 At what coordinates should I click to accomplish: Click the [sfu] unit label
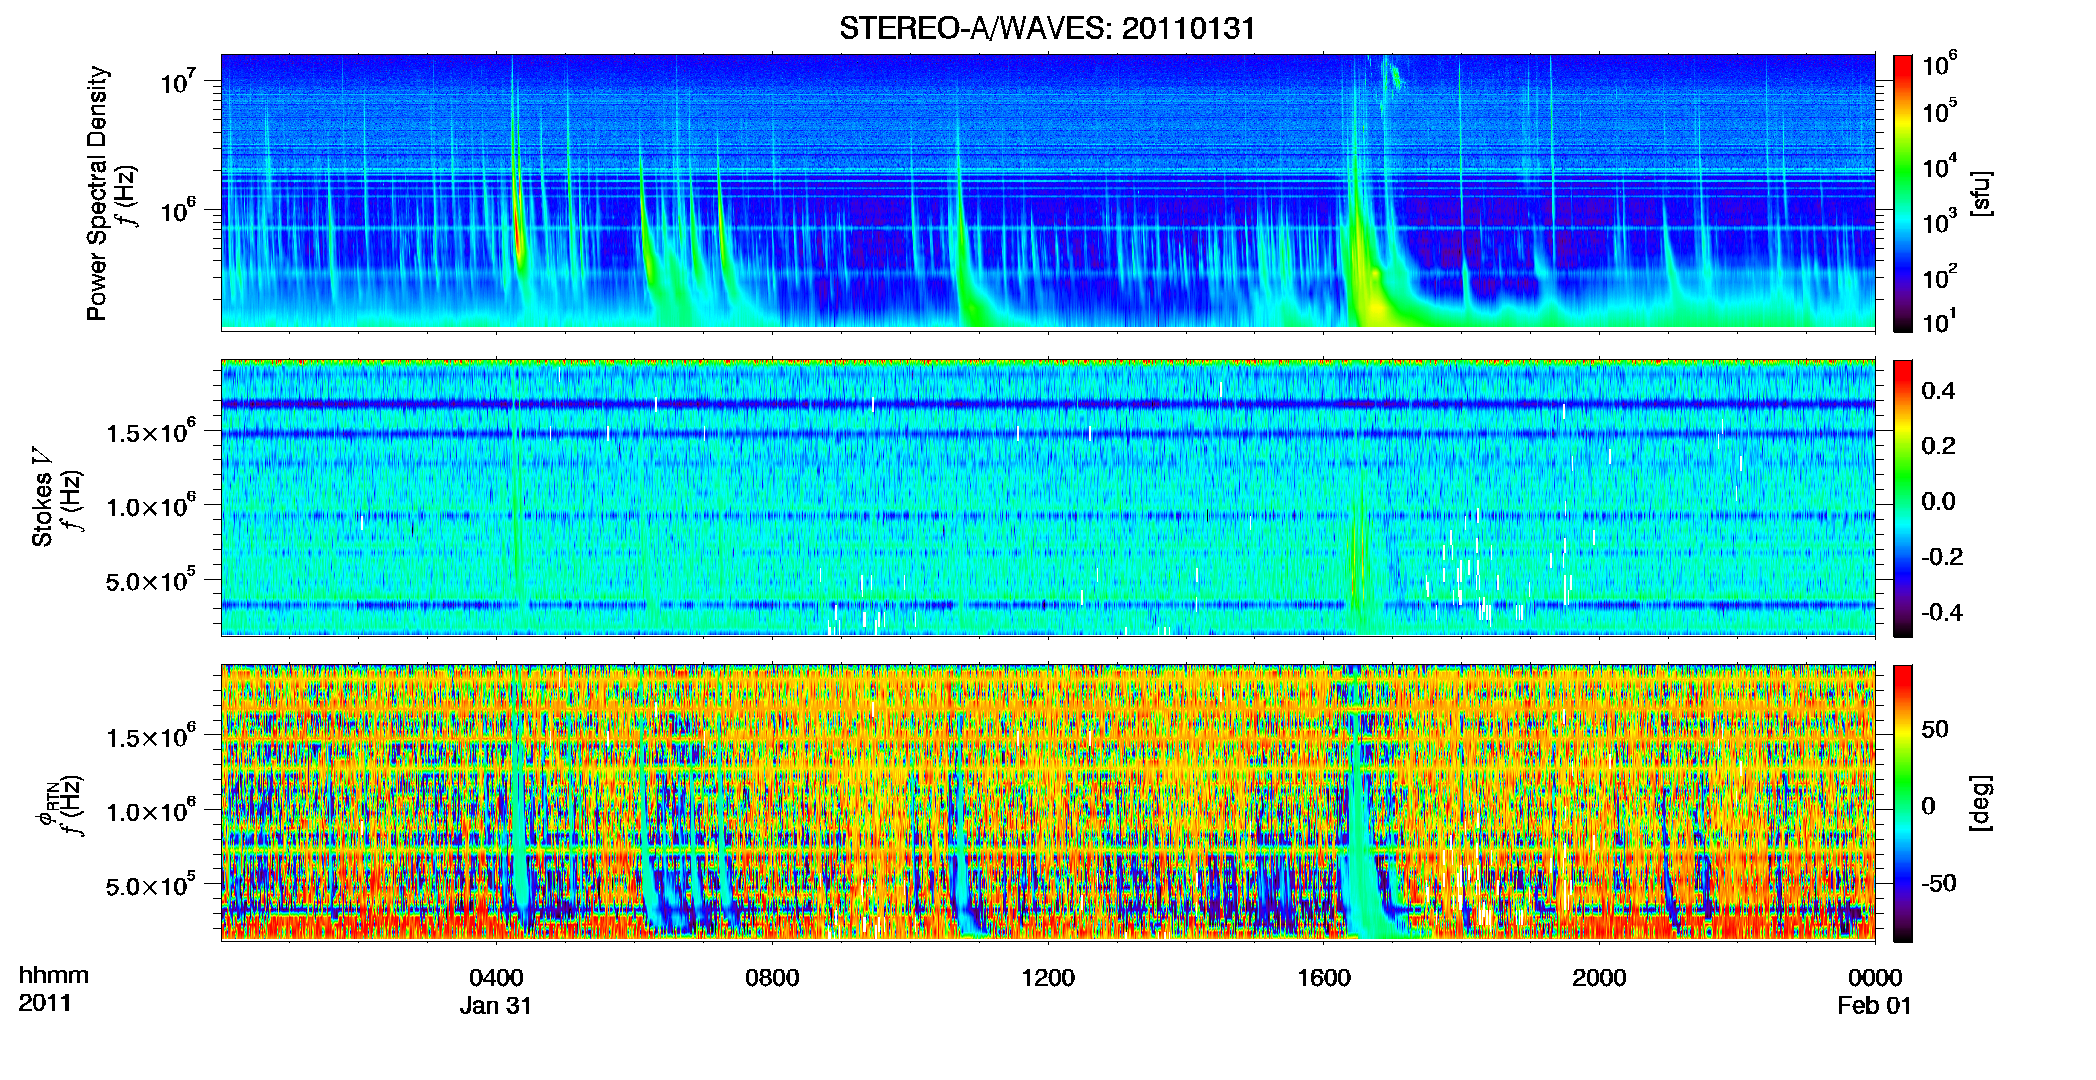point(1981,193)
